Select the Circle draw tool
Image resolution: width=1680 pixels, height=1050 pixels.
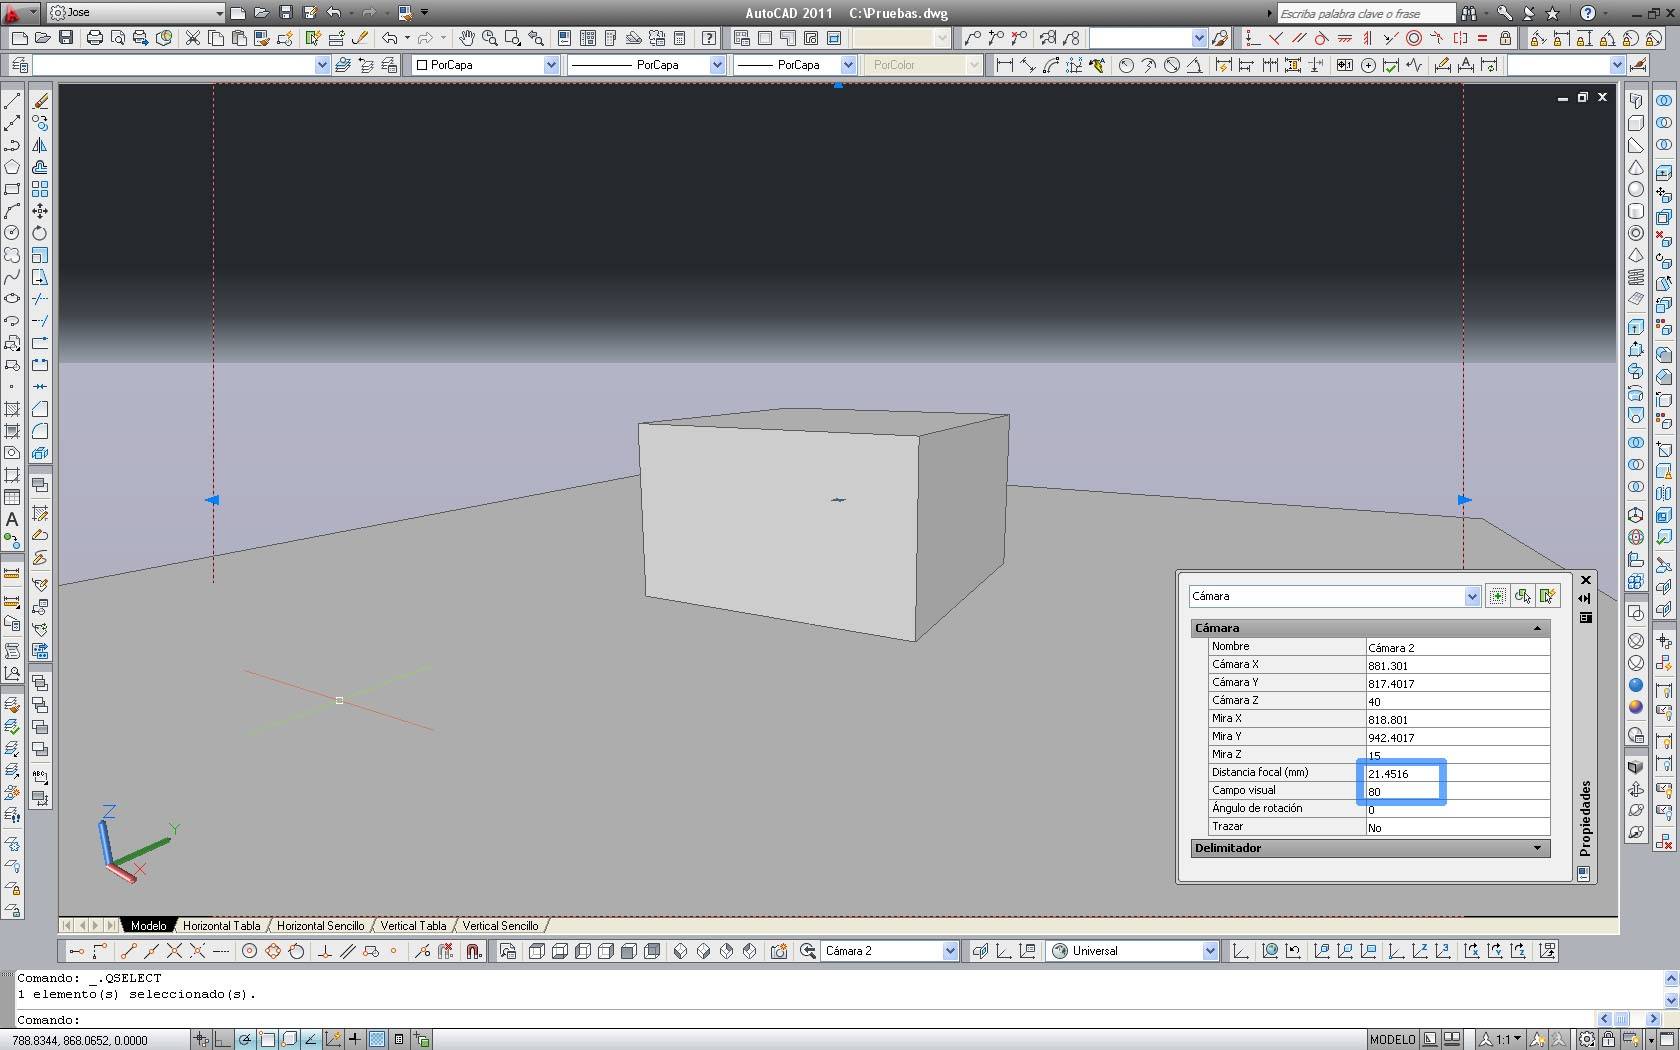click(12, 233)
